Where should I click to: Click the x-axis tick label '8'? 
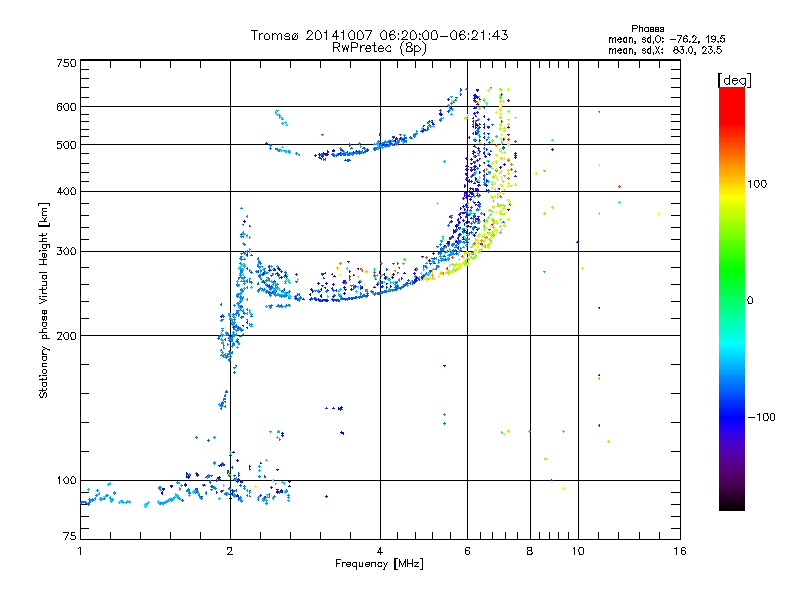click(x=530, y=551)
